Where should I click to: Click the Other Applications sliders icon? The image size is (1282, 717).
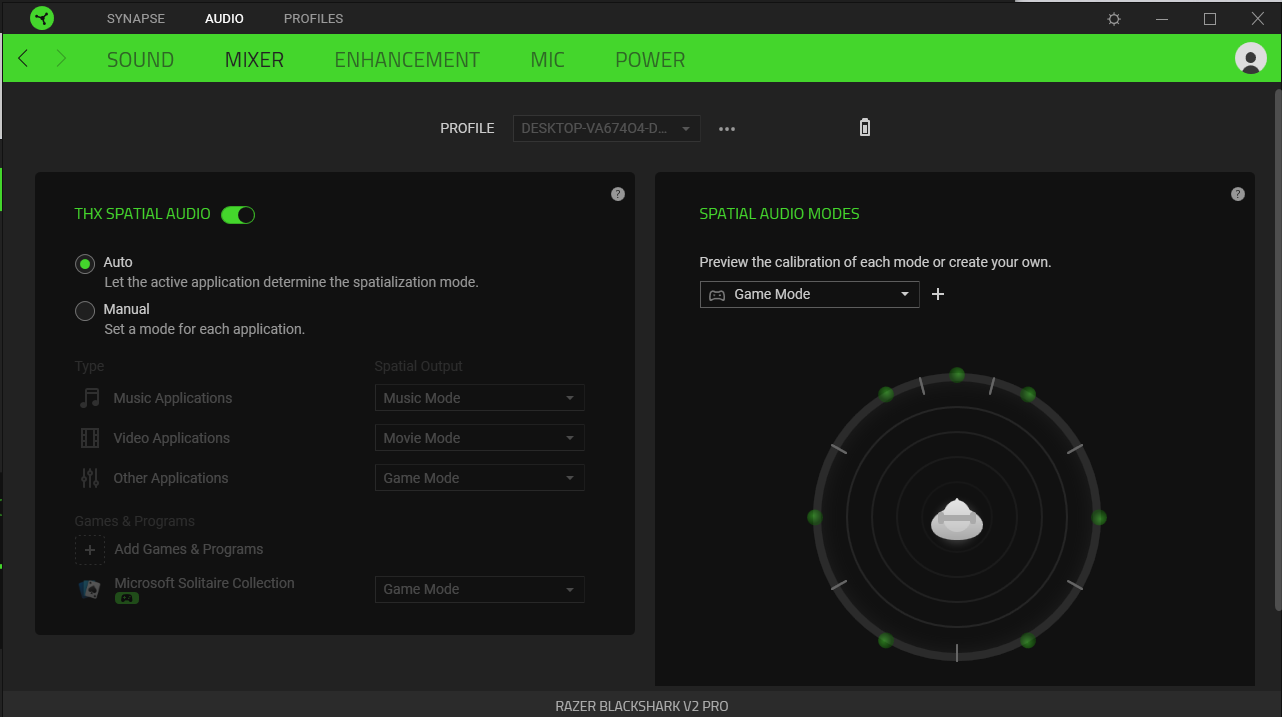[x=90, y=478]
